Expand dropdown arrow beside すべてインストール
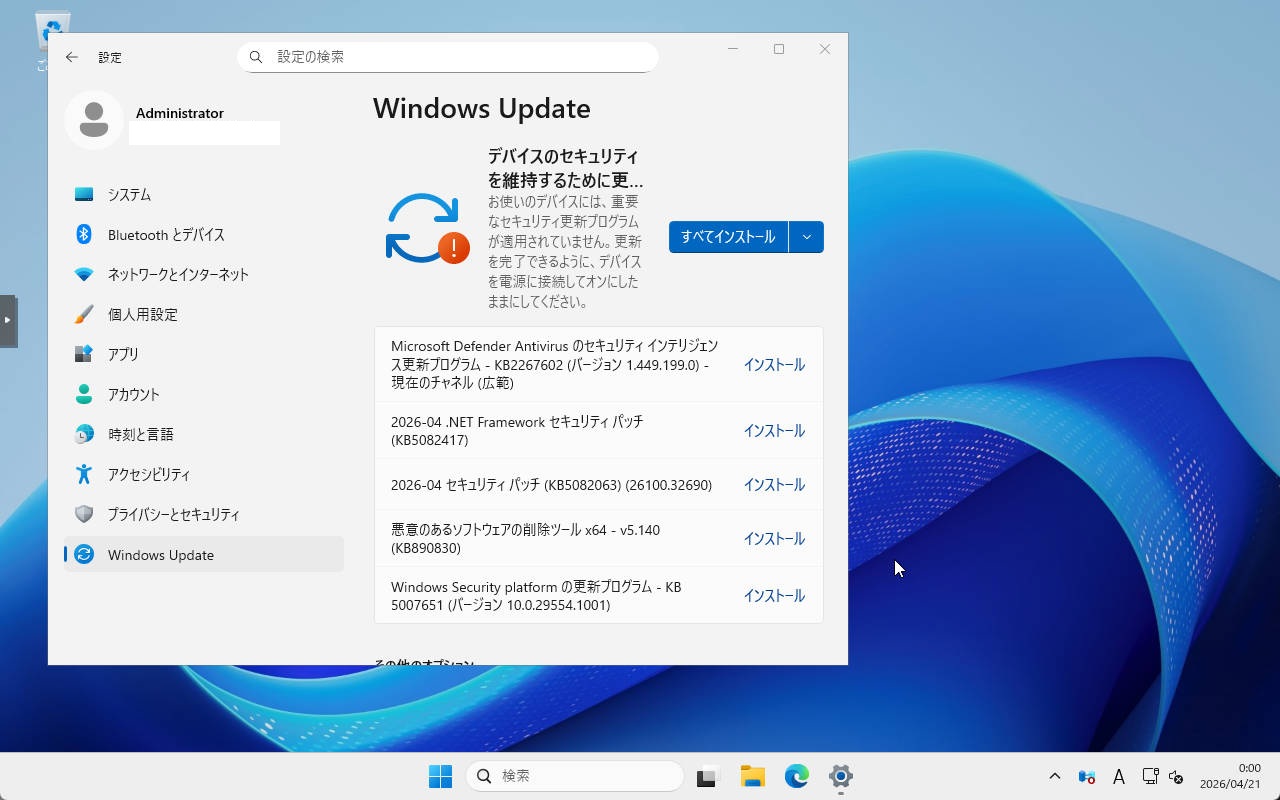Screen dimensions: 1280x800 click(x=806, y=237)
